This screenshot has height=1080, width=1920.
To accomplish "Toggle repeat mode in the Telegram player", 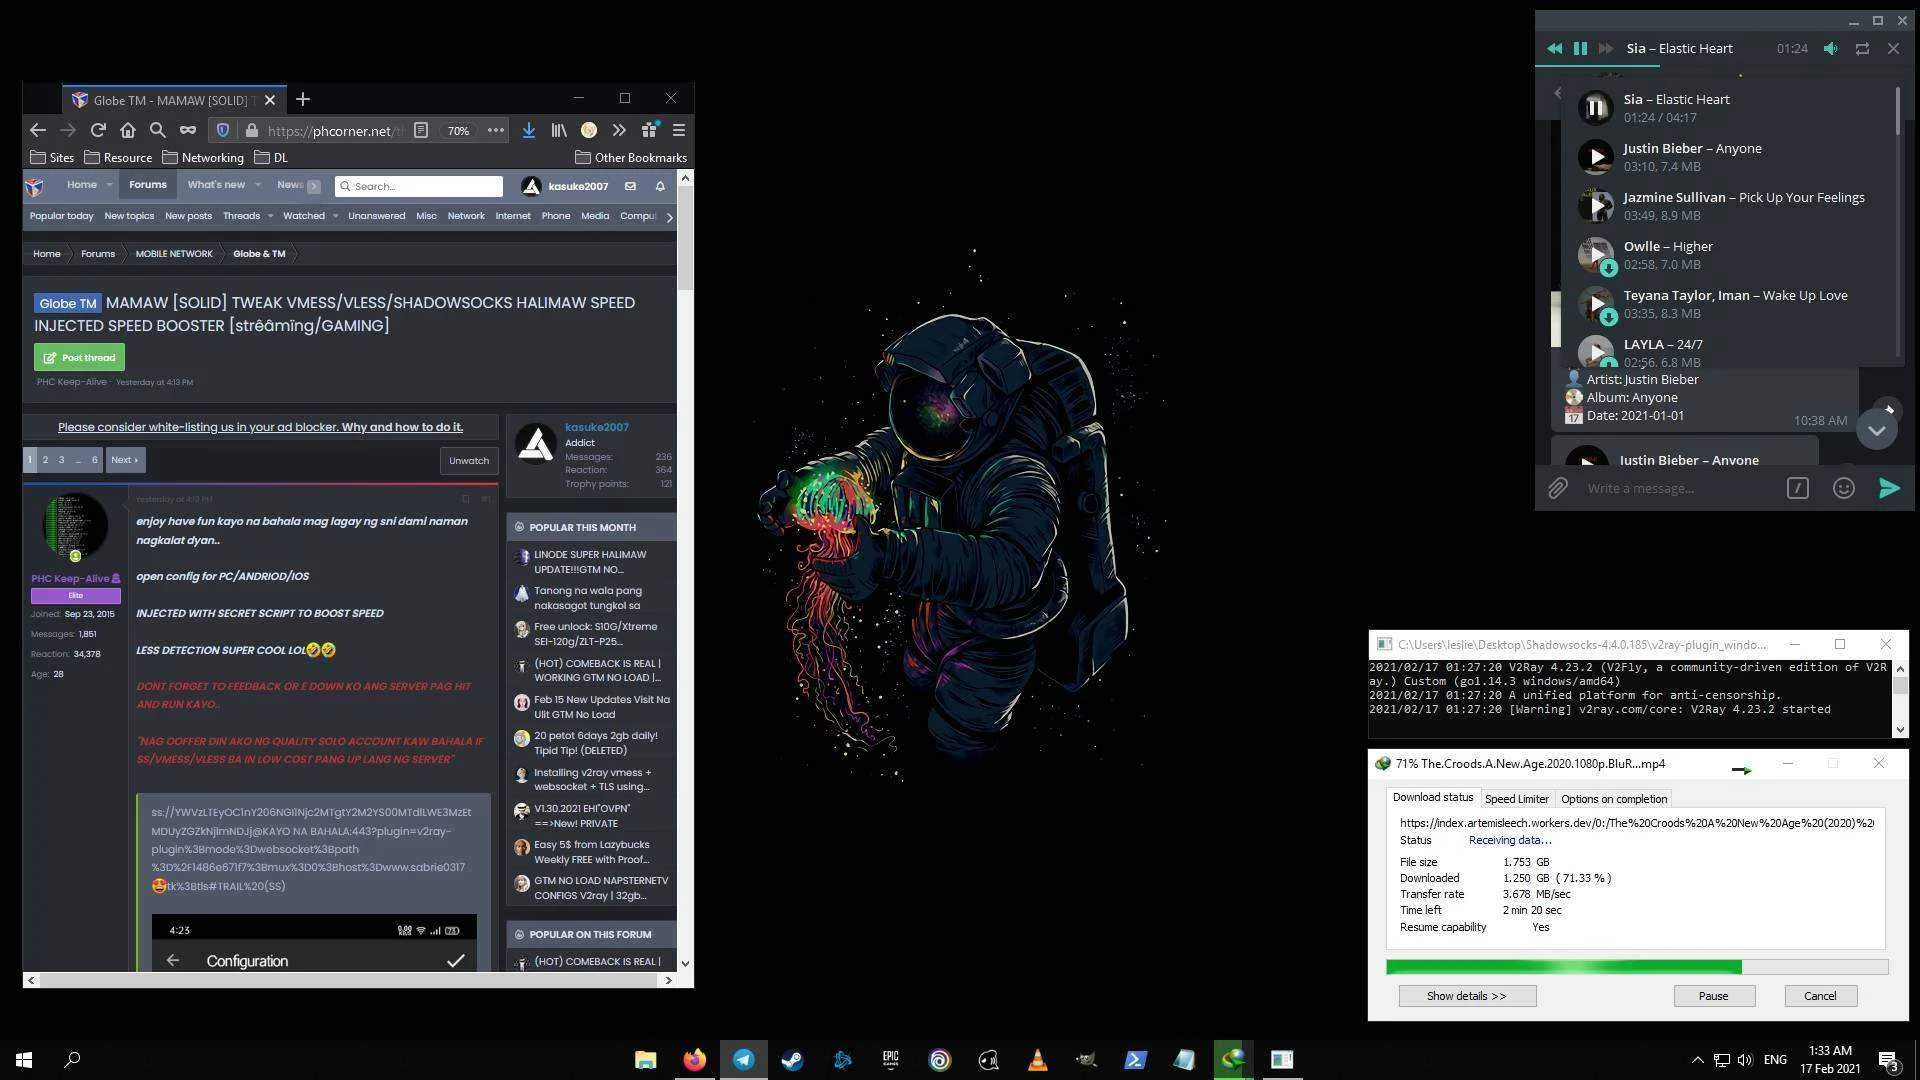I will point(1862,48).
